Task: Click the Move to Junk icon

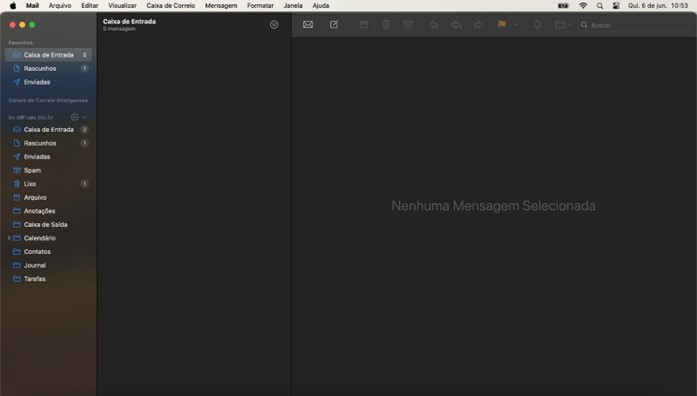Action: pos(408,25)
